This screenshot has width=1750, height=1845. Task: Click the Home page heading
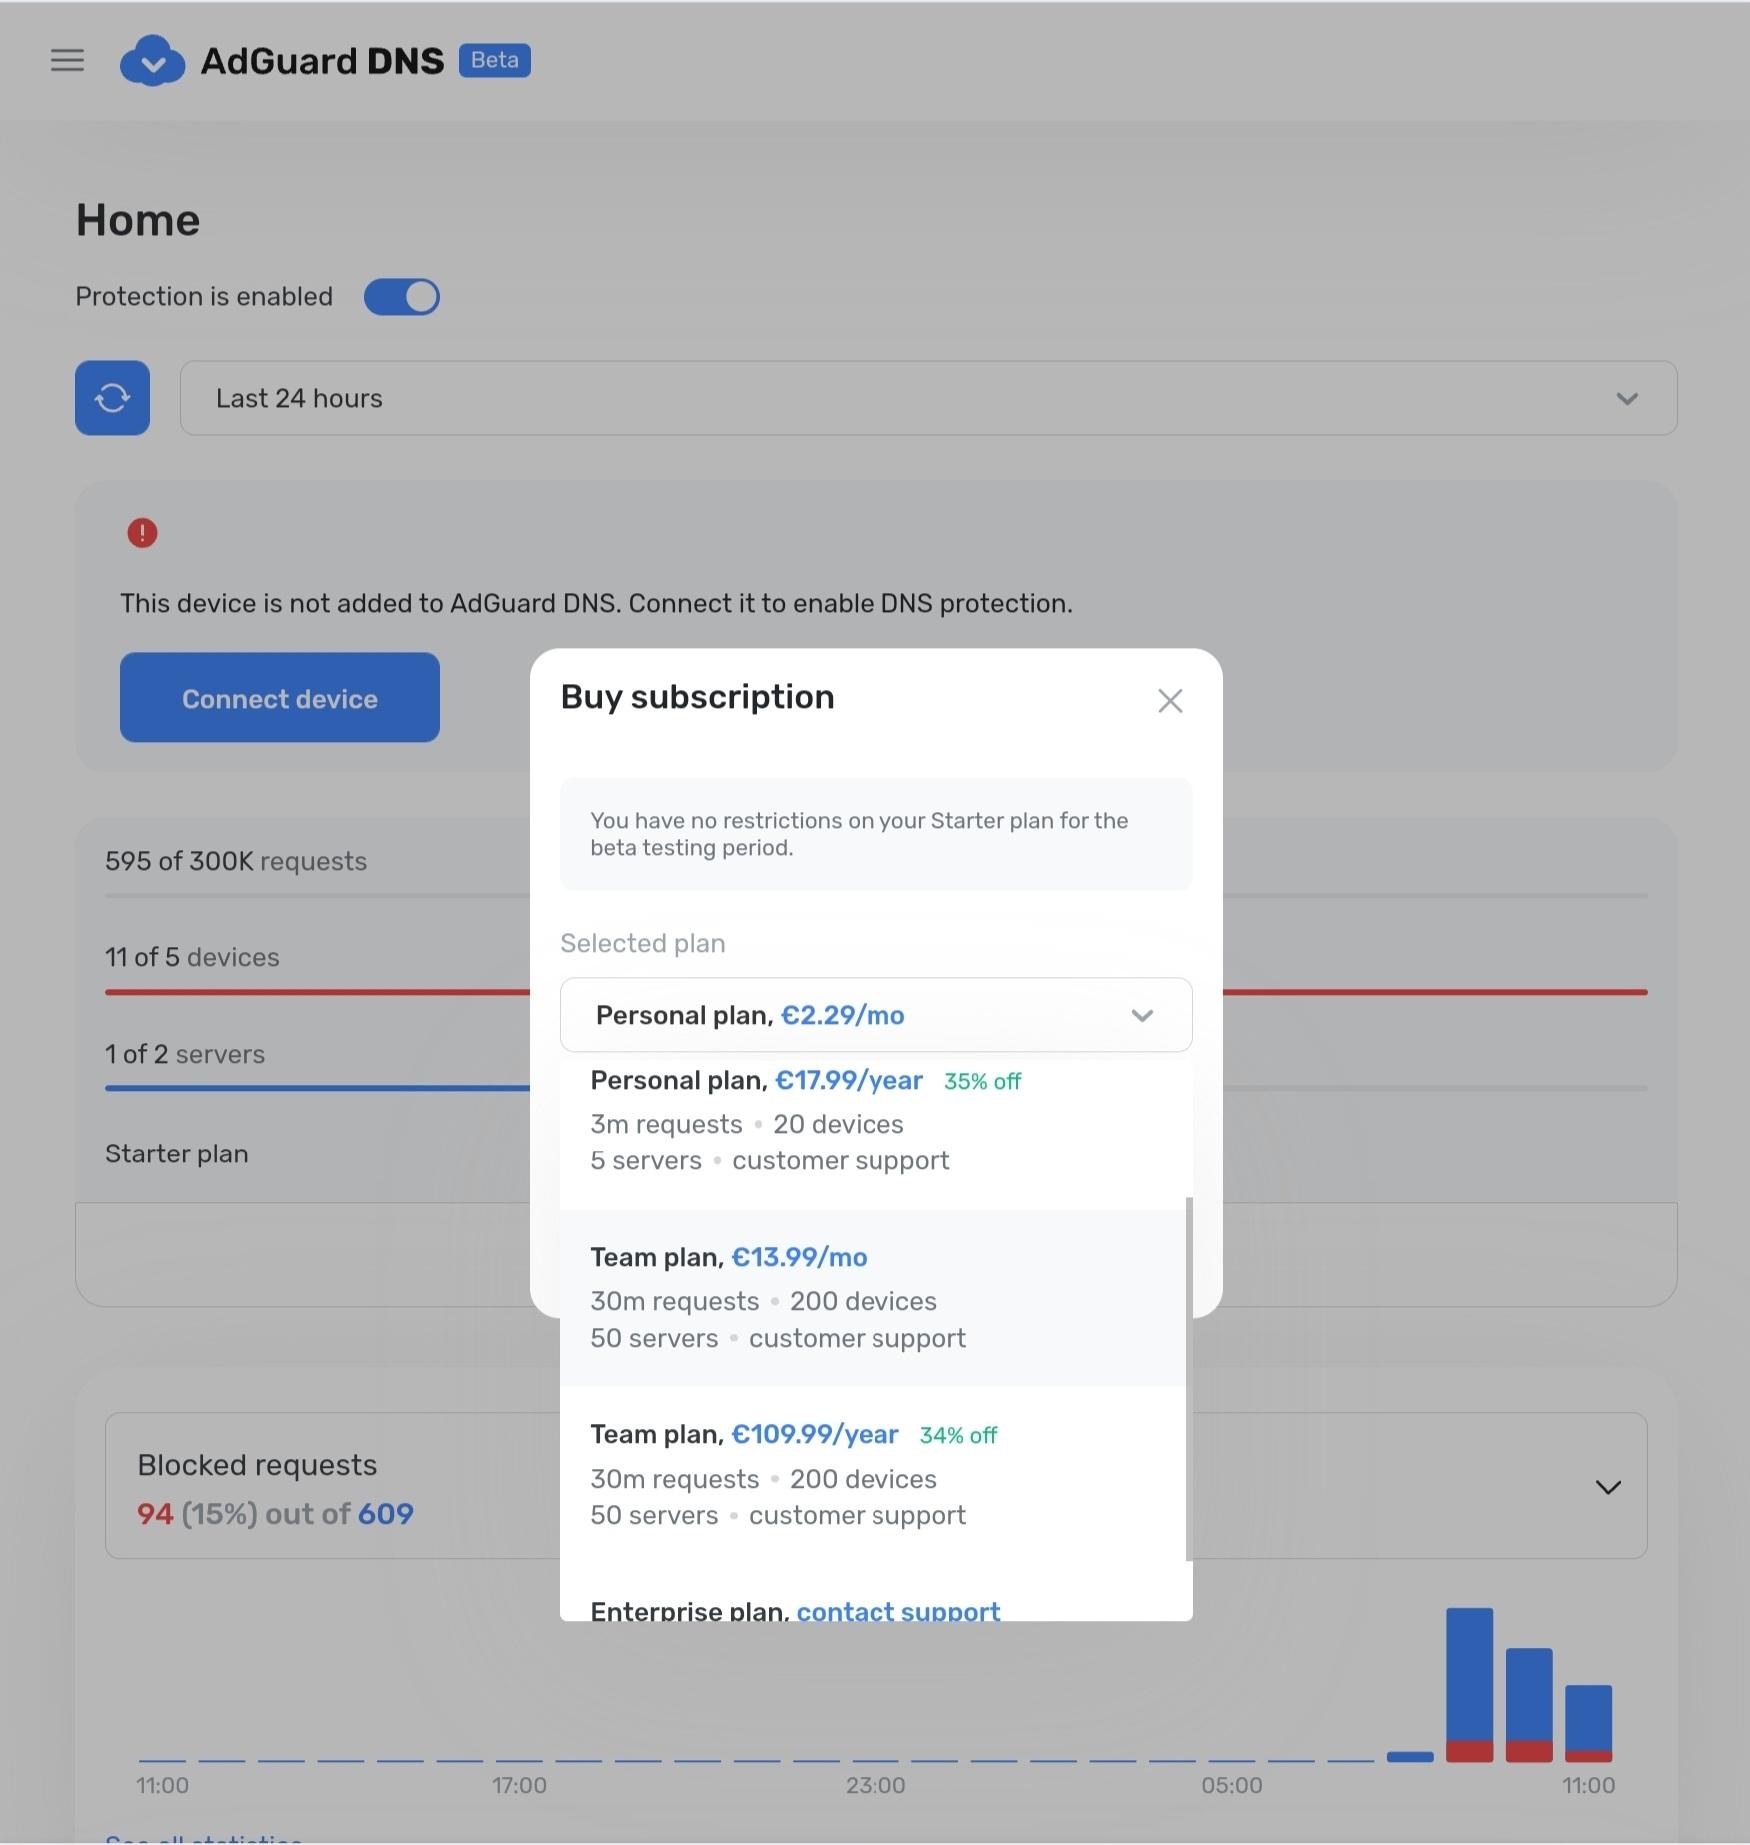click(138, 220)
